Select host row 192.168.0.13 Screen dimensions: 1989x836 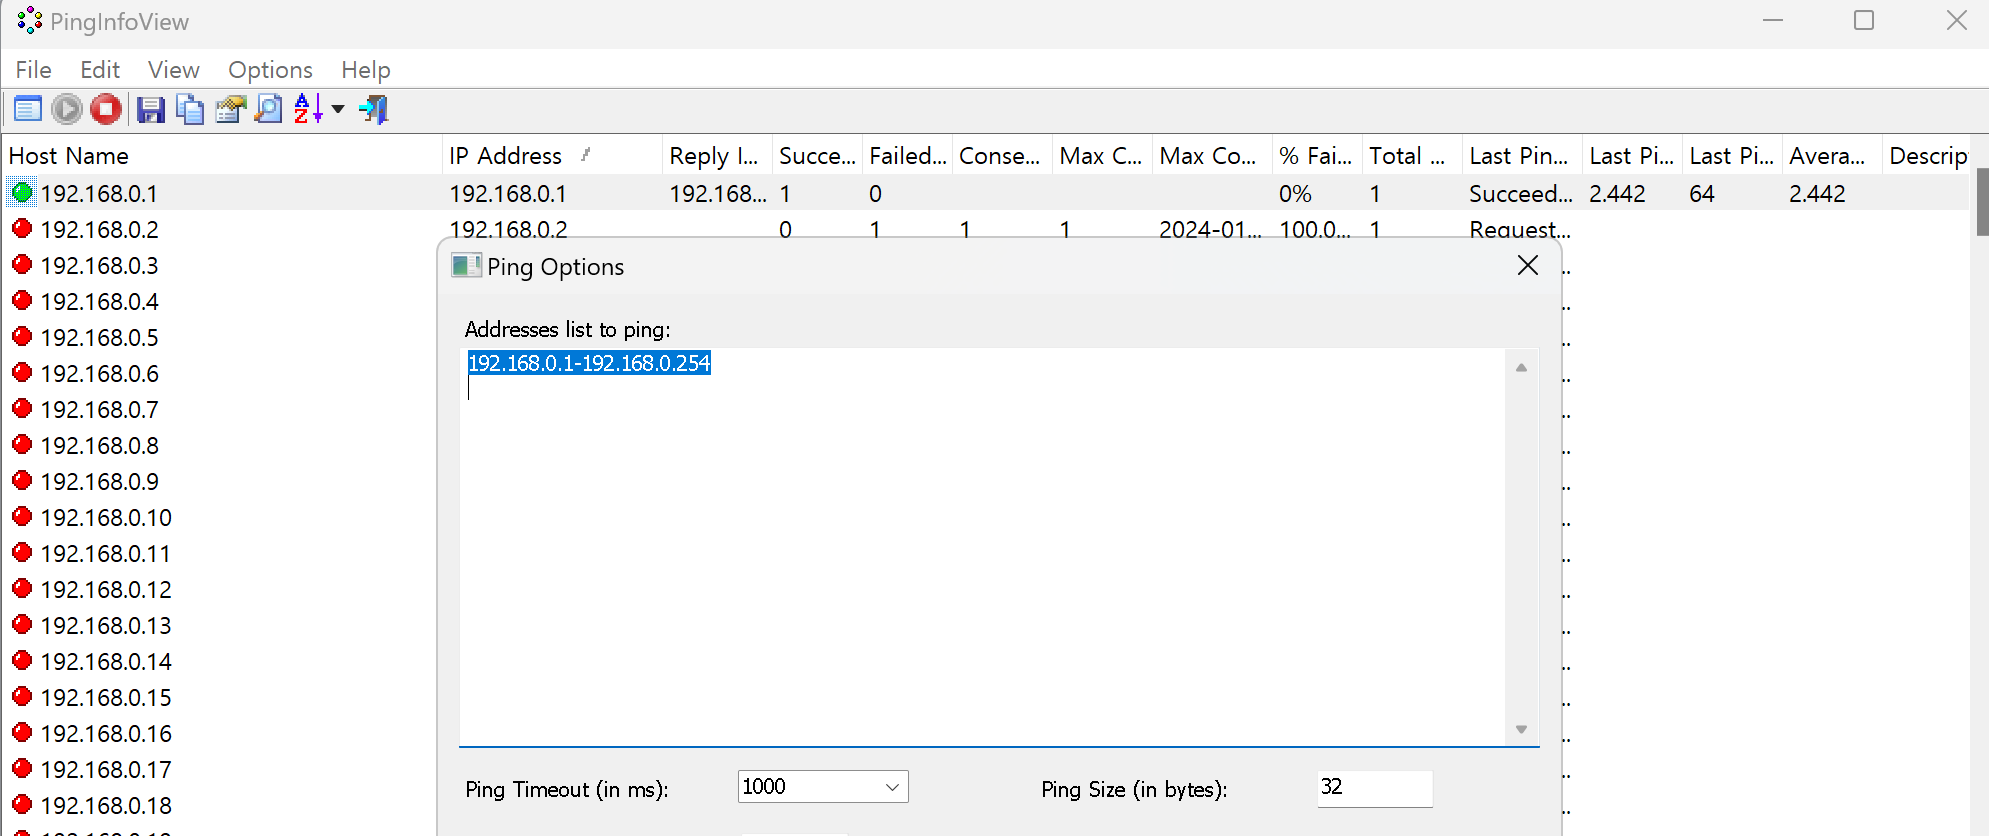(x=106, y=625)
